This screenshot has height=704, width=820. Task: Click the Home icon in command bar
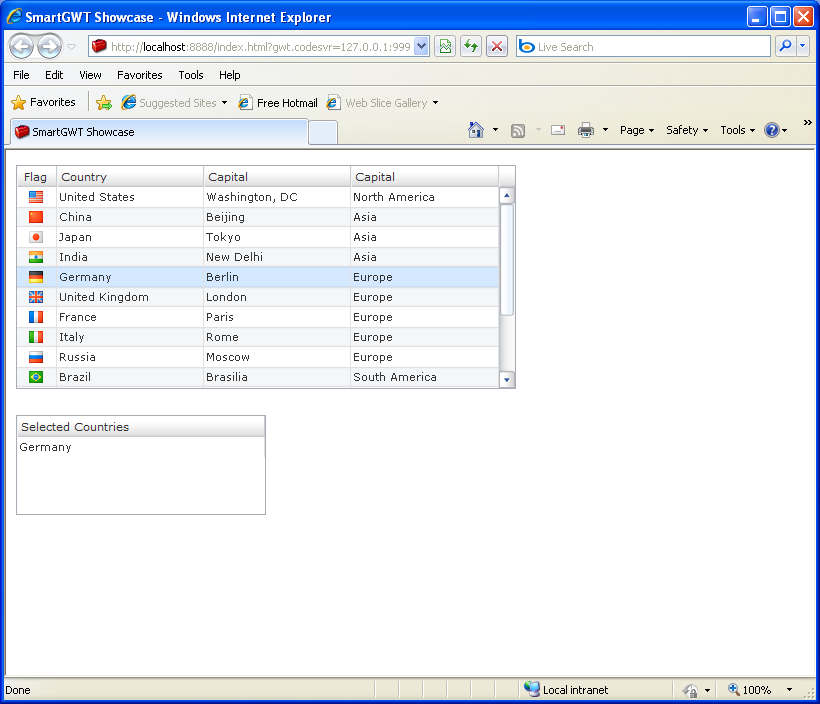point(476,130)
